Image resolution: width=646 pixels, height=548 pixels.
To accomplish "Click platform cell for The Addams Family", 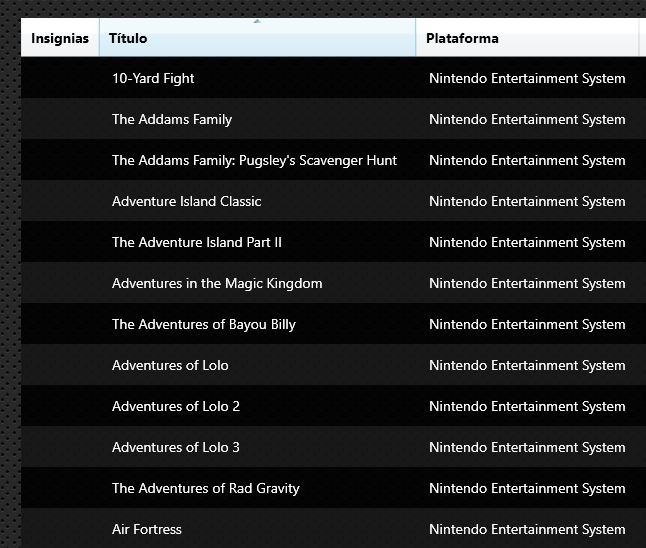I will [x=527, y=119].
